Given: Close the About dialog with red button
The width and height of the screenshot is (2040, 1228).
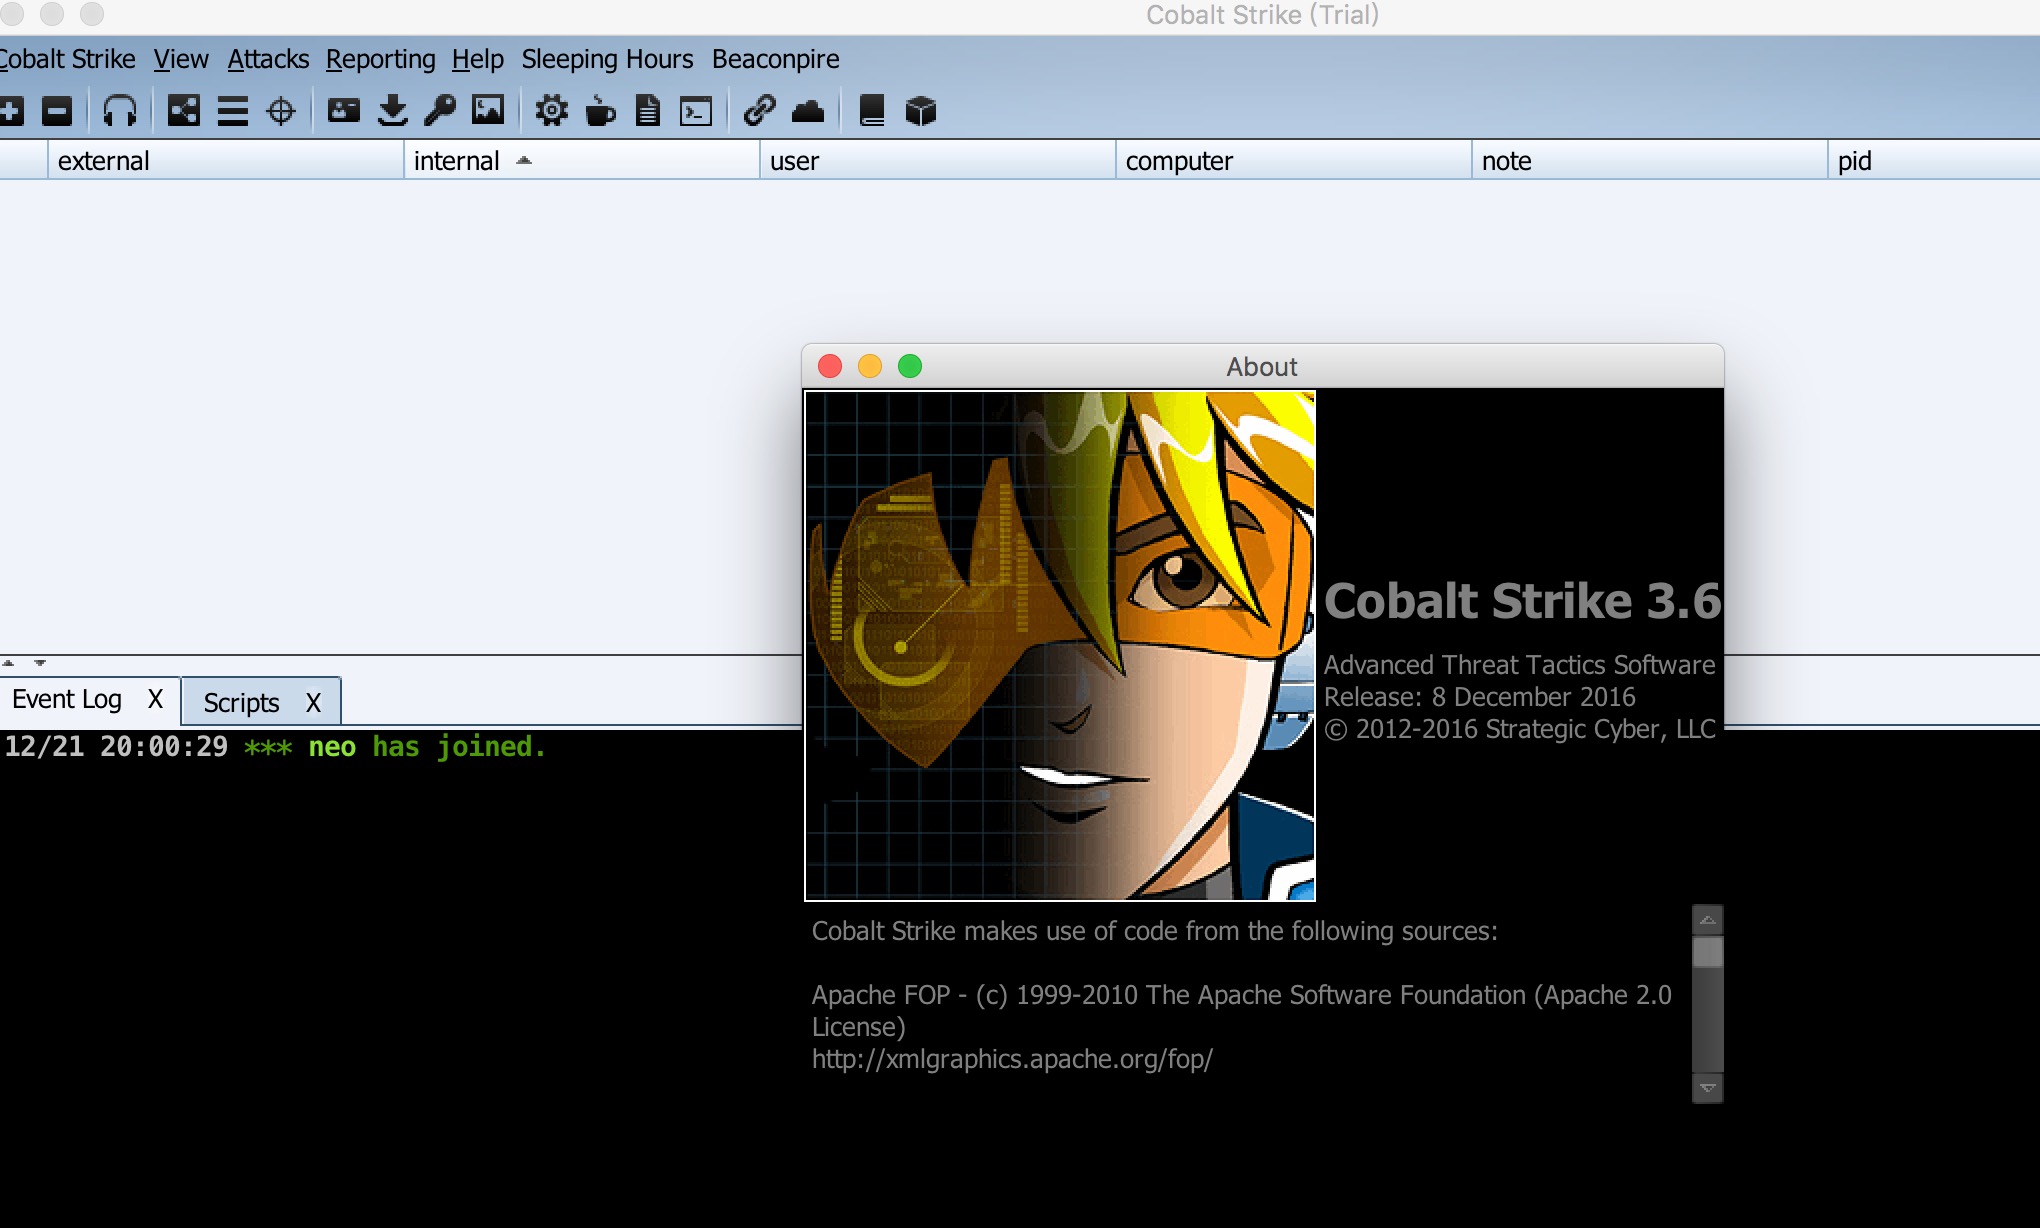Looking at the screenshot, I should coord(830,366).
